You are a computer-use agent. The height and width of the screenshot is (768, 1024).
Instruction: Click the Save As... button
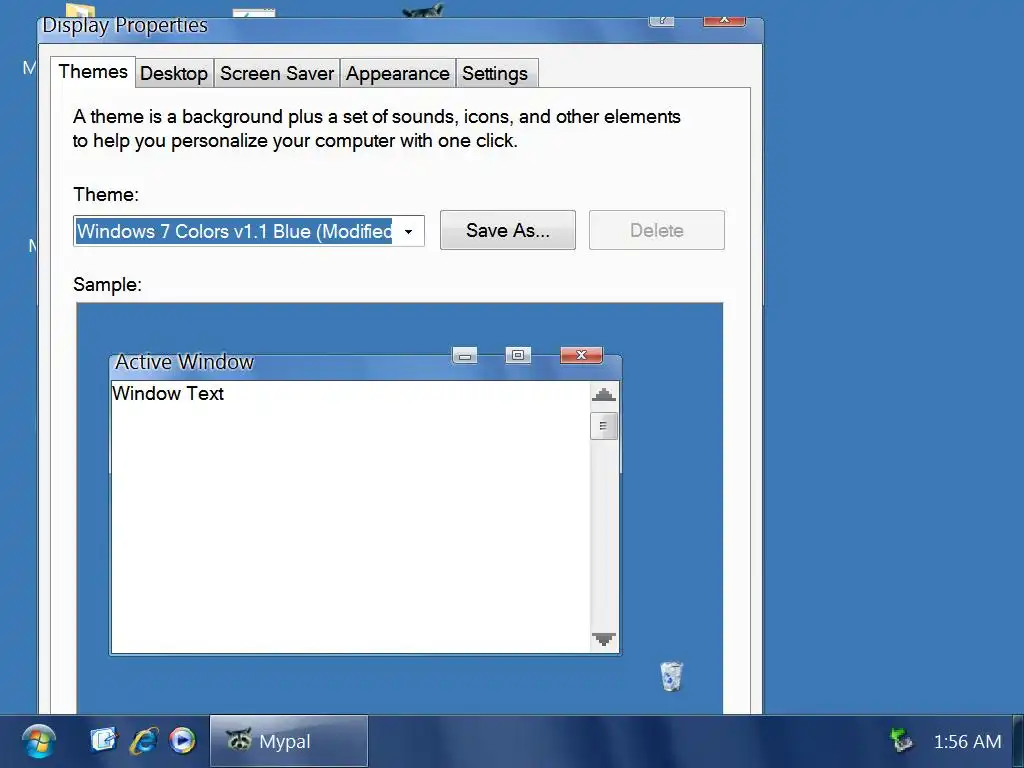507,230
